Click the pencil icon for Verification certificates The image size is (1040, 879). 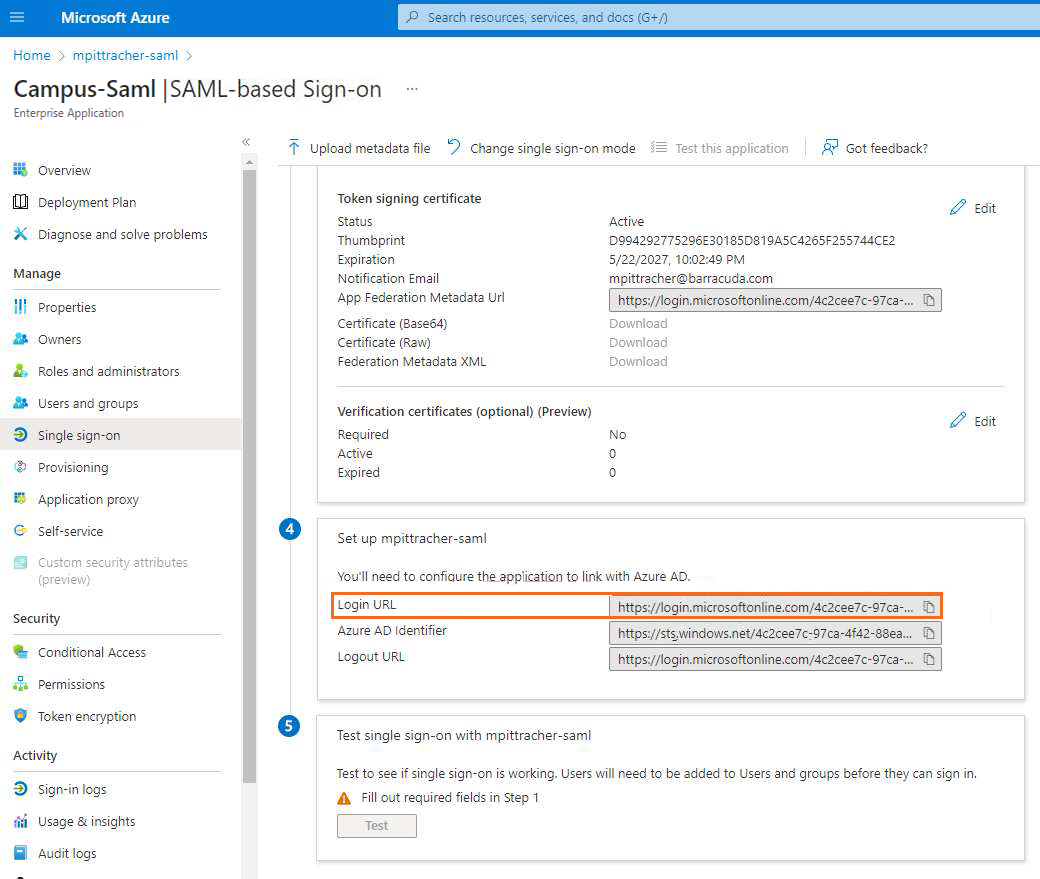(x=958, y=421)
